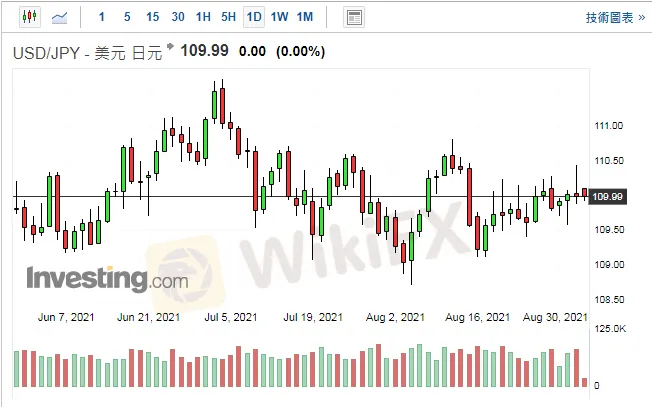
Task: Select the 1D daily interval
Action: tap(254, 17)
